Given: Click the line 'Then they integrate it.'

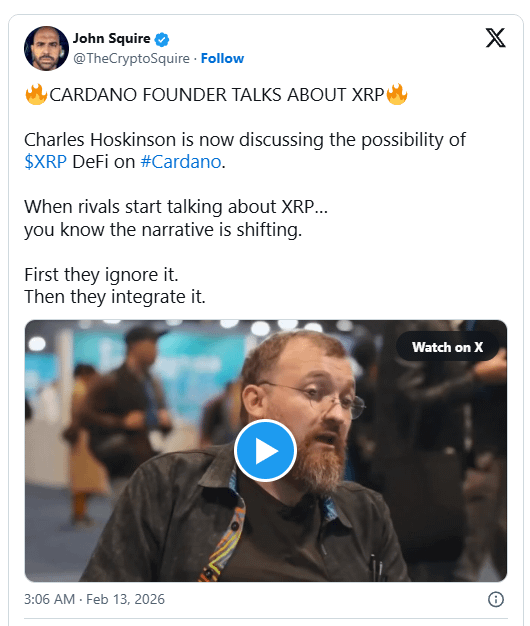Looking at the screenshot, I should point(115,297).
